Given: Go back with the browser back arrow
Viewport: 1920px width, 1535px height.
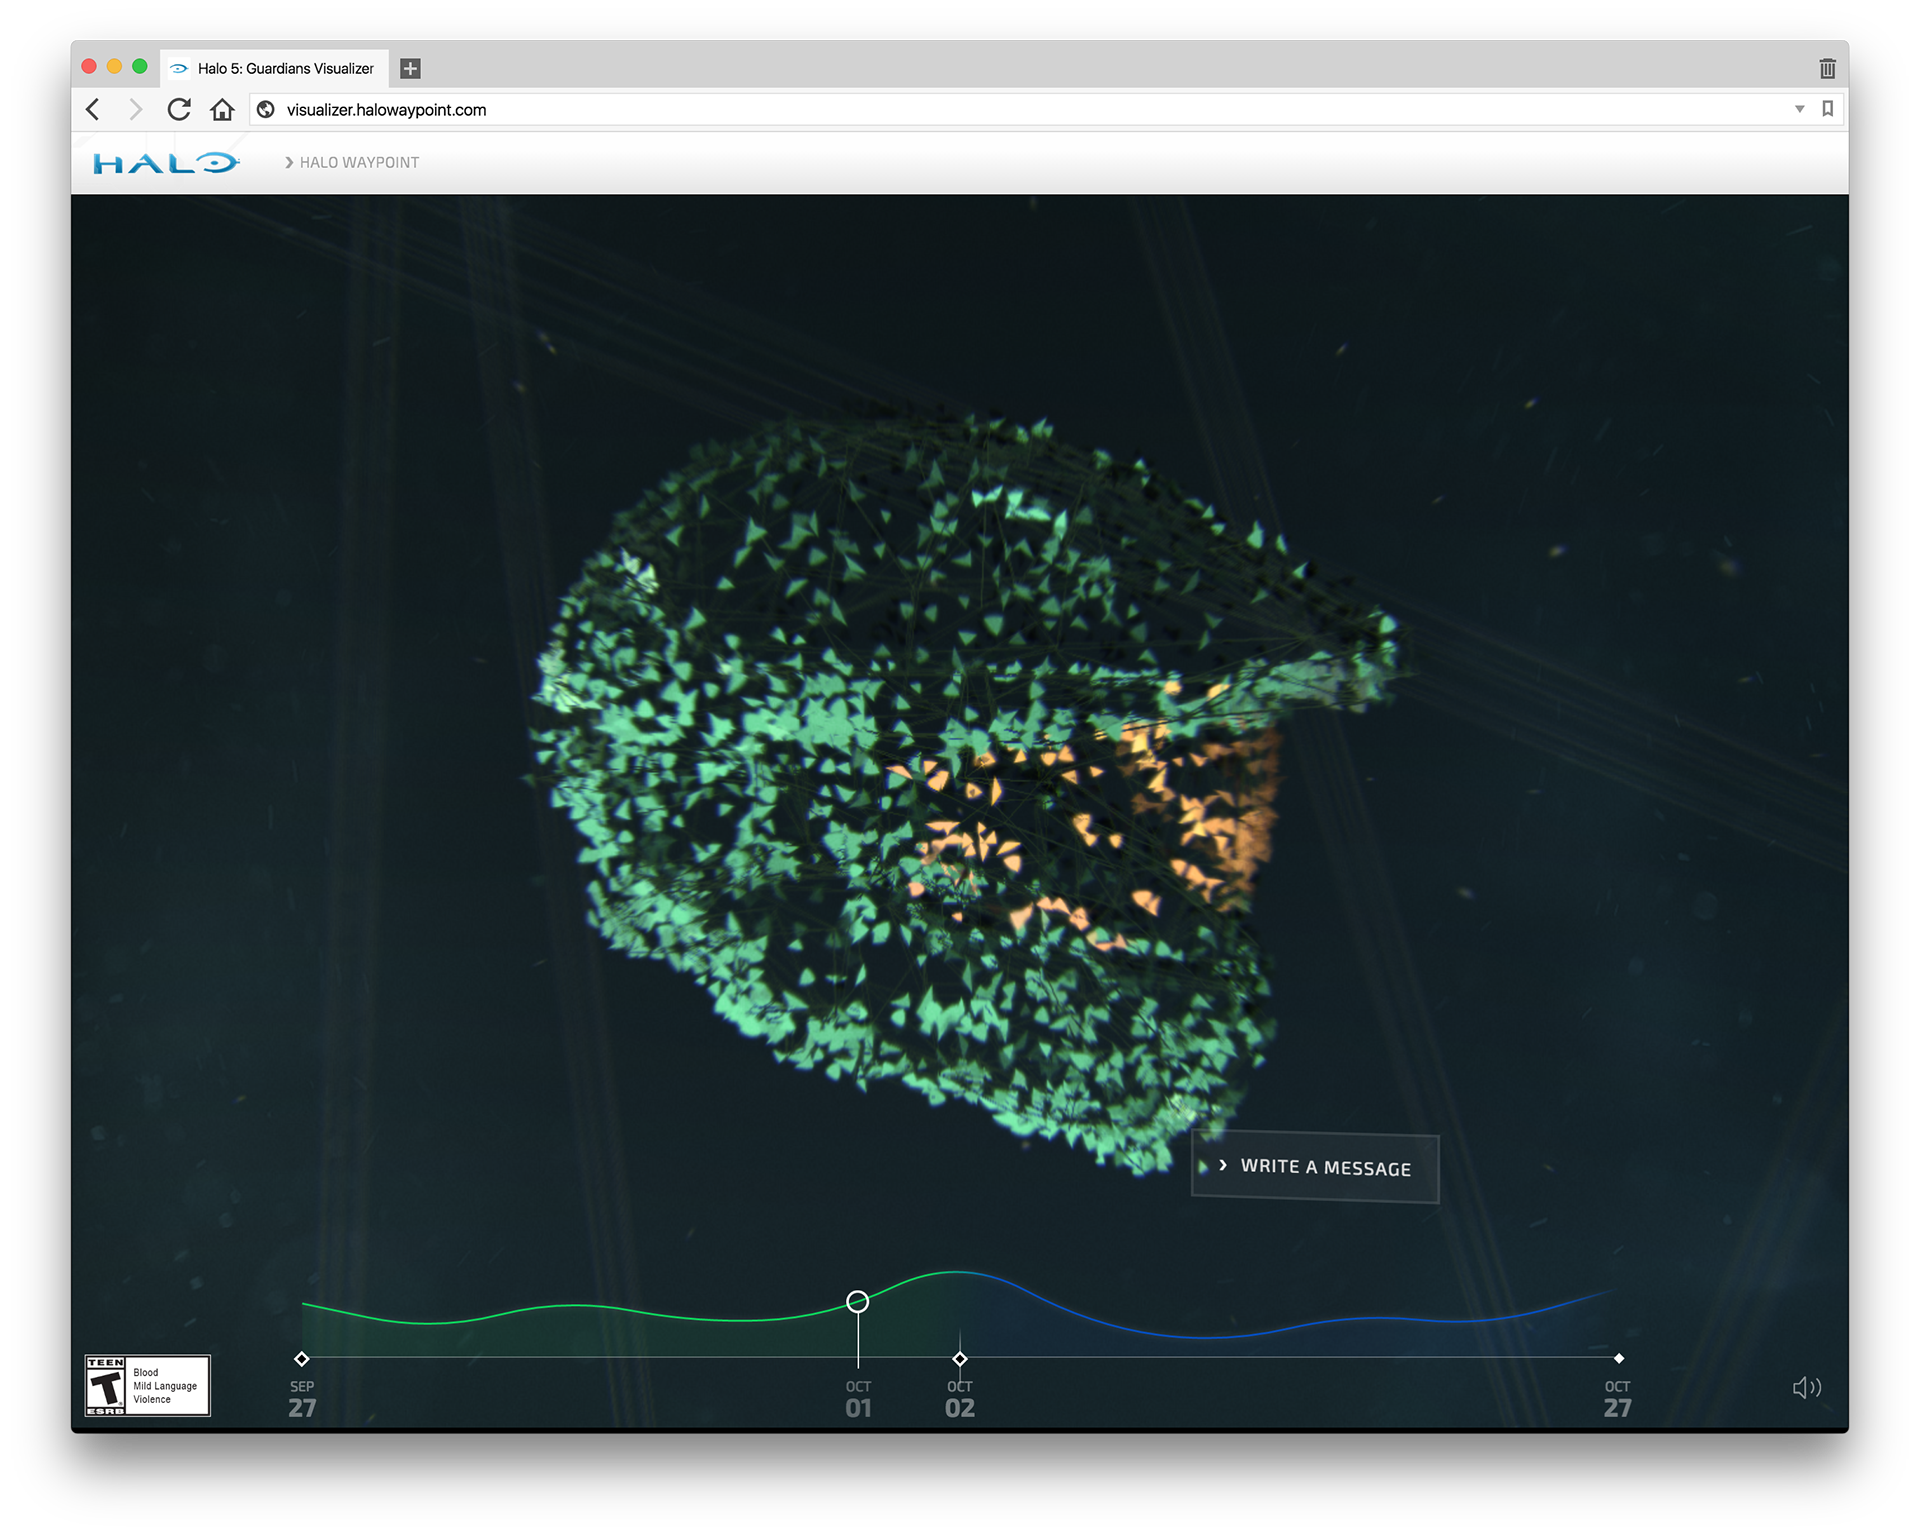Looking at the screenshot, I should pyautogui.click(x=93, y=109).
